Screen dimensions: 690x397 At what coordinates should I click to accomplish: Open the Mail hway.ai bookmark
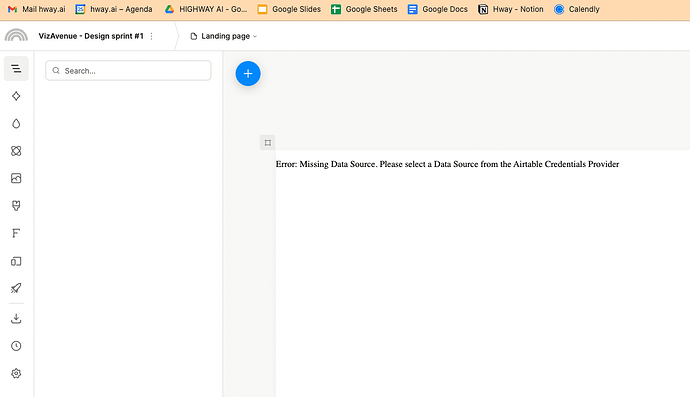point(37,9)
